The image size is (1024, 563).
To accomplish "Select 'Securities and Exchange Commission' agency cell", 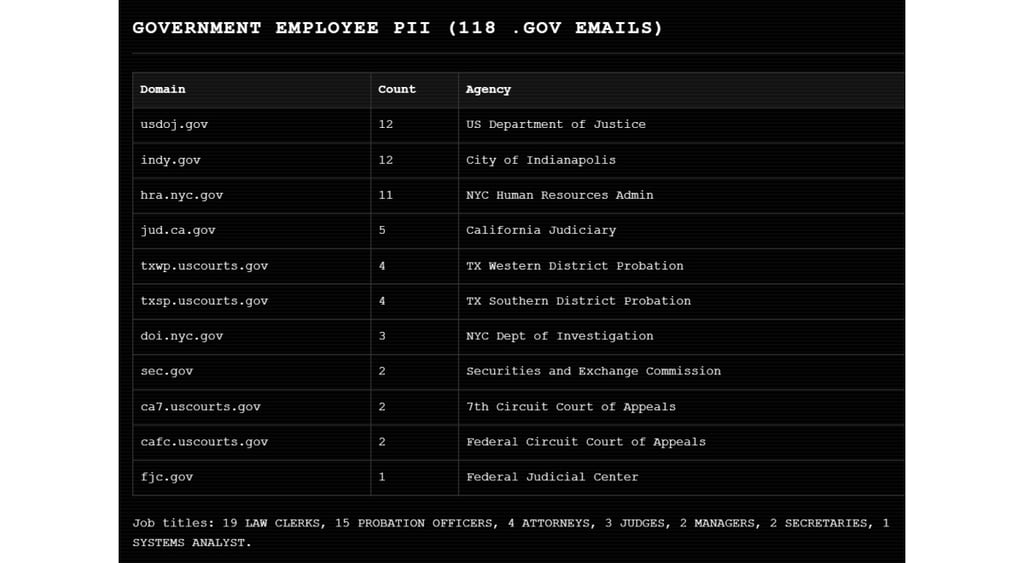I will tap(681, 372).
